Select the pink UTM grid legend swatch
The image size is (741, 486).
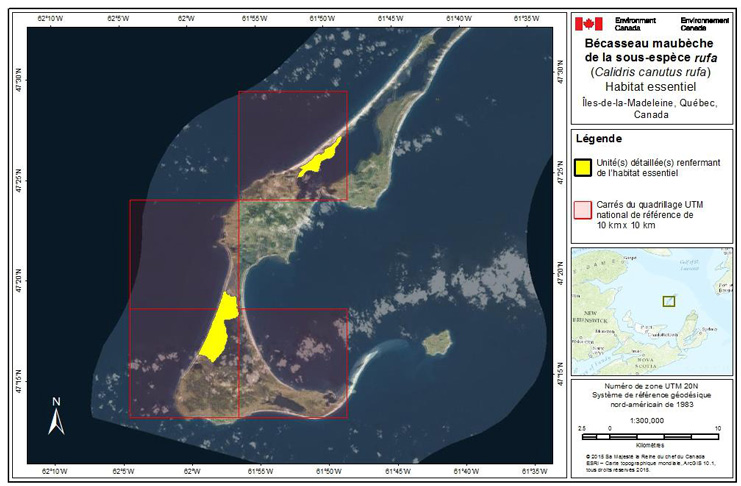point(583,208)
